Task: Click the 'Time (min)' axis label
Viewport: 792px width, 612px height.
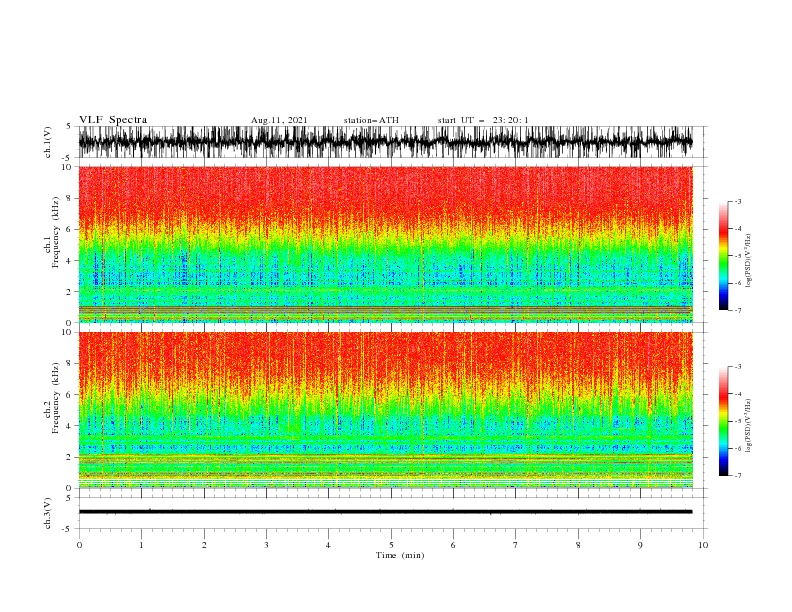Action: coord(400,555)
